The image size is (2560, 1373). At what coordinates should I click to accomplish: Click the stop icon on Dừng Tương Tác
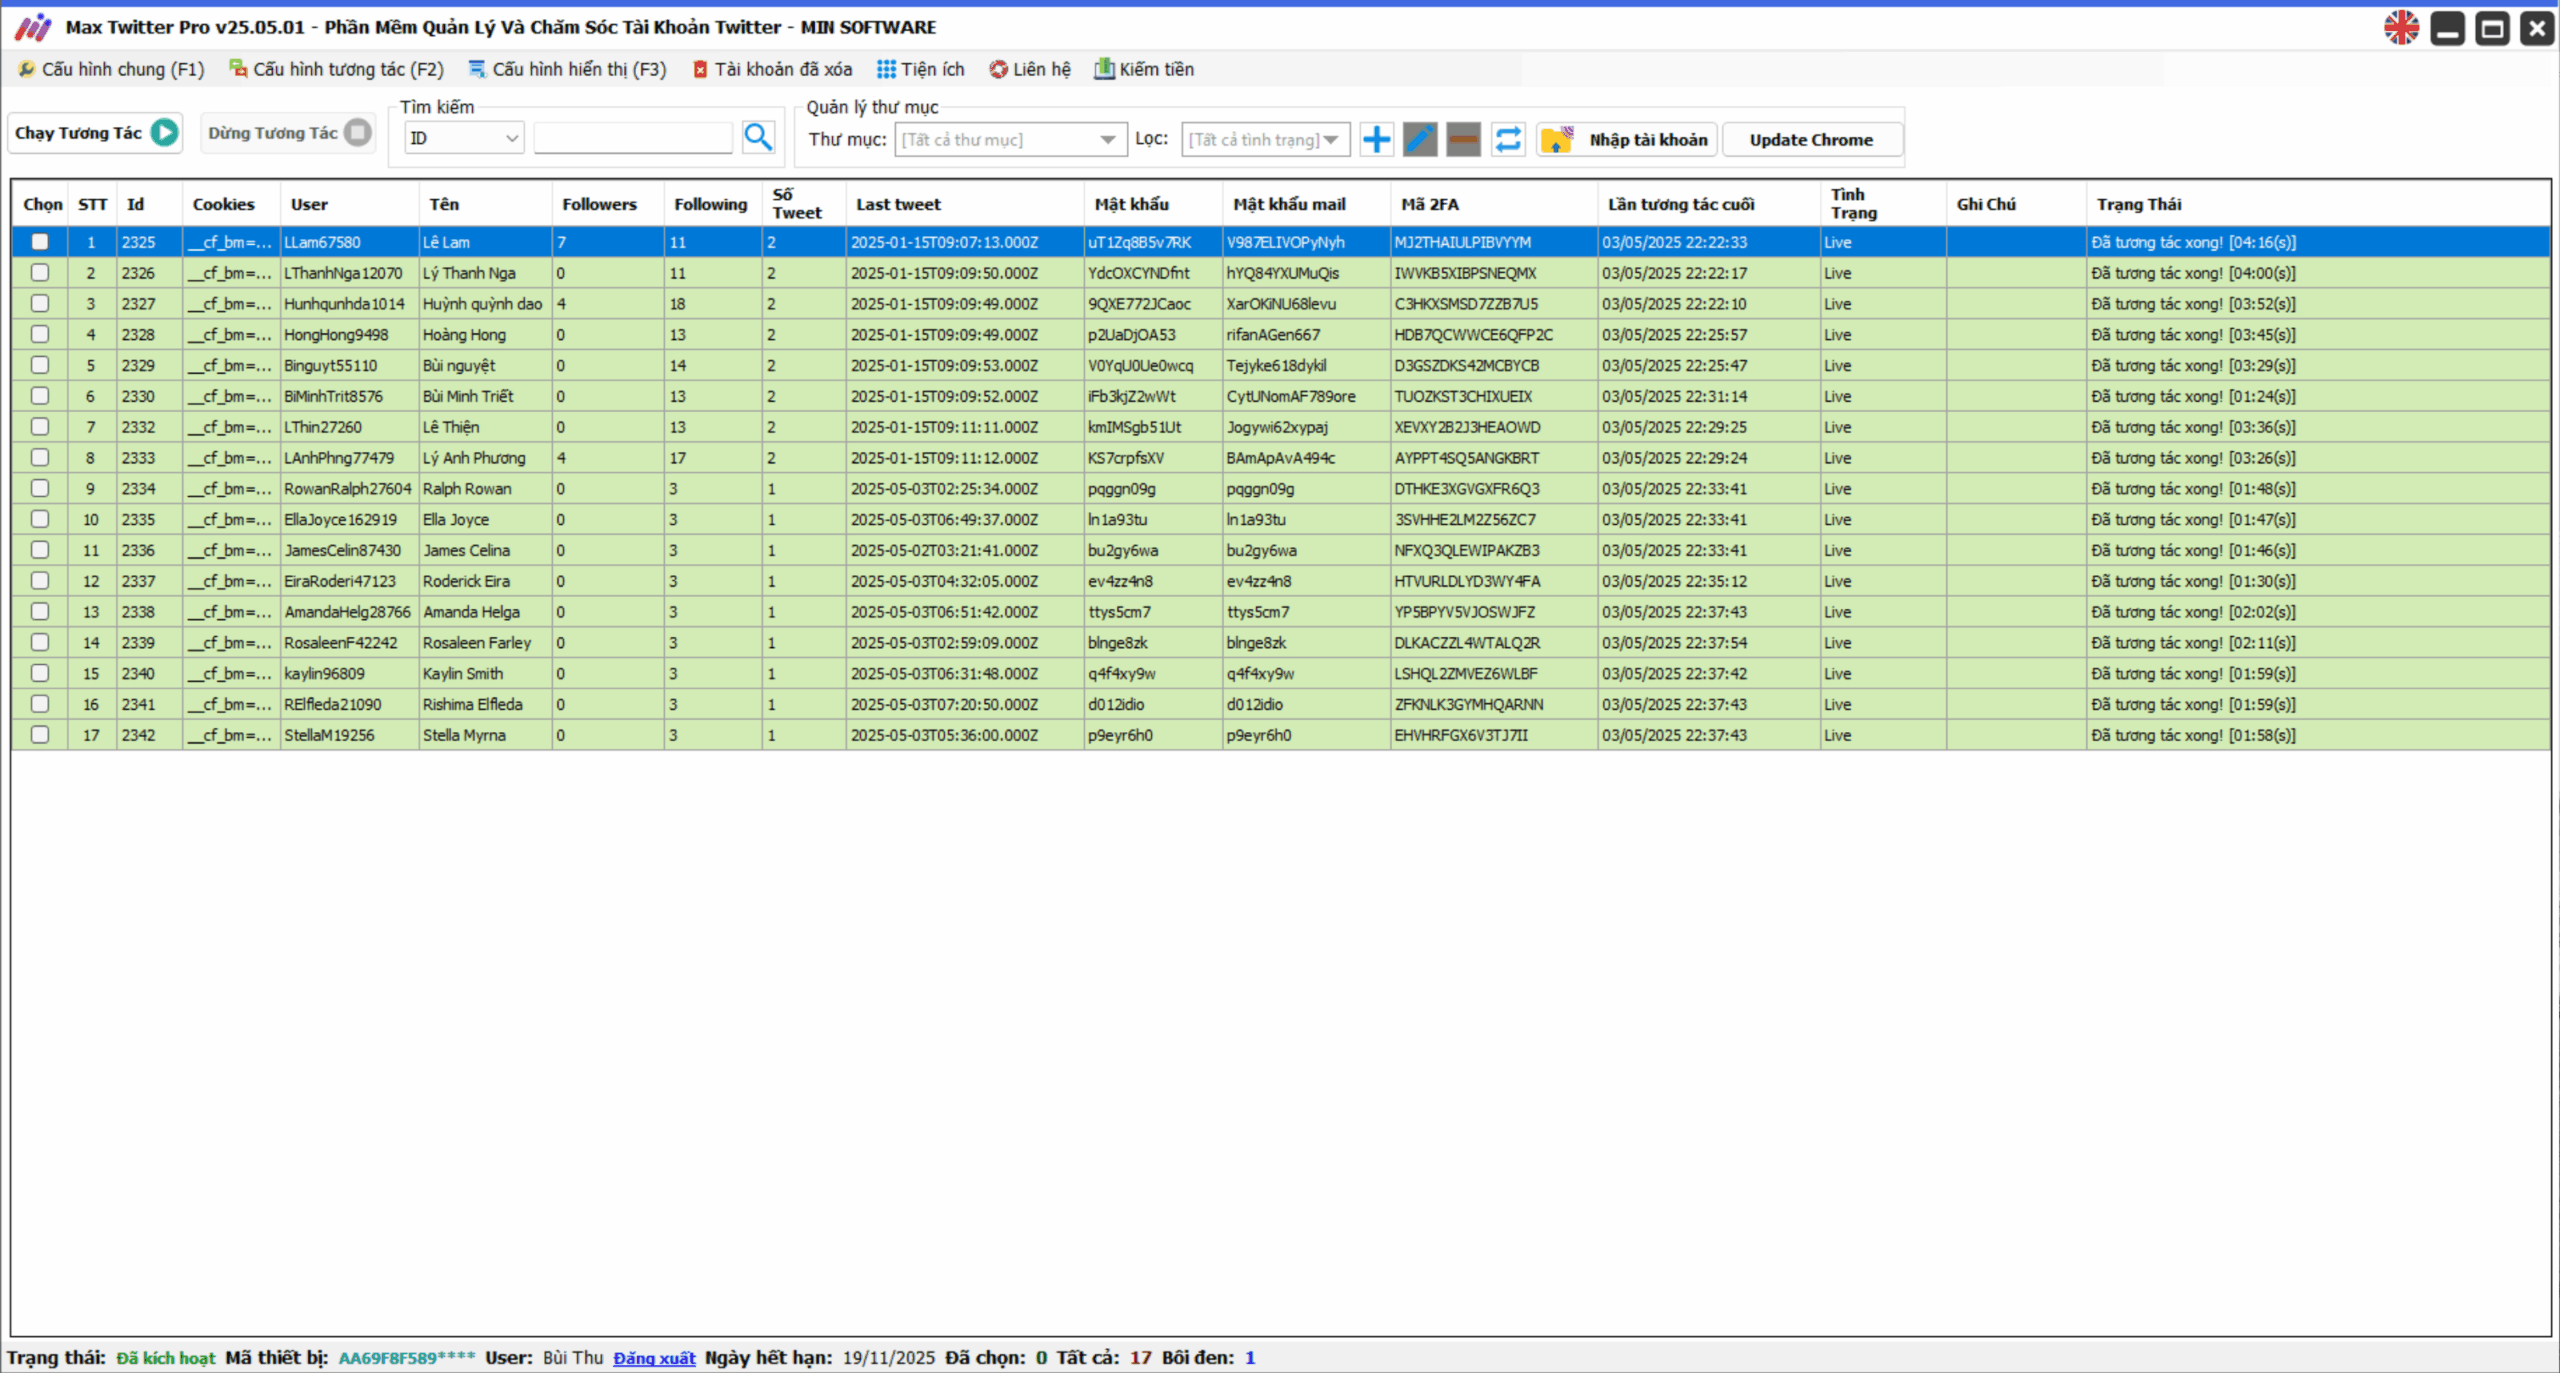357,132
